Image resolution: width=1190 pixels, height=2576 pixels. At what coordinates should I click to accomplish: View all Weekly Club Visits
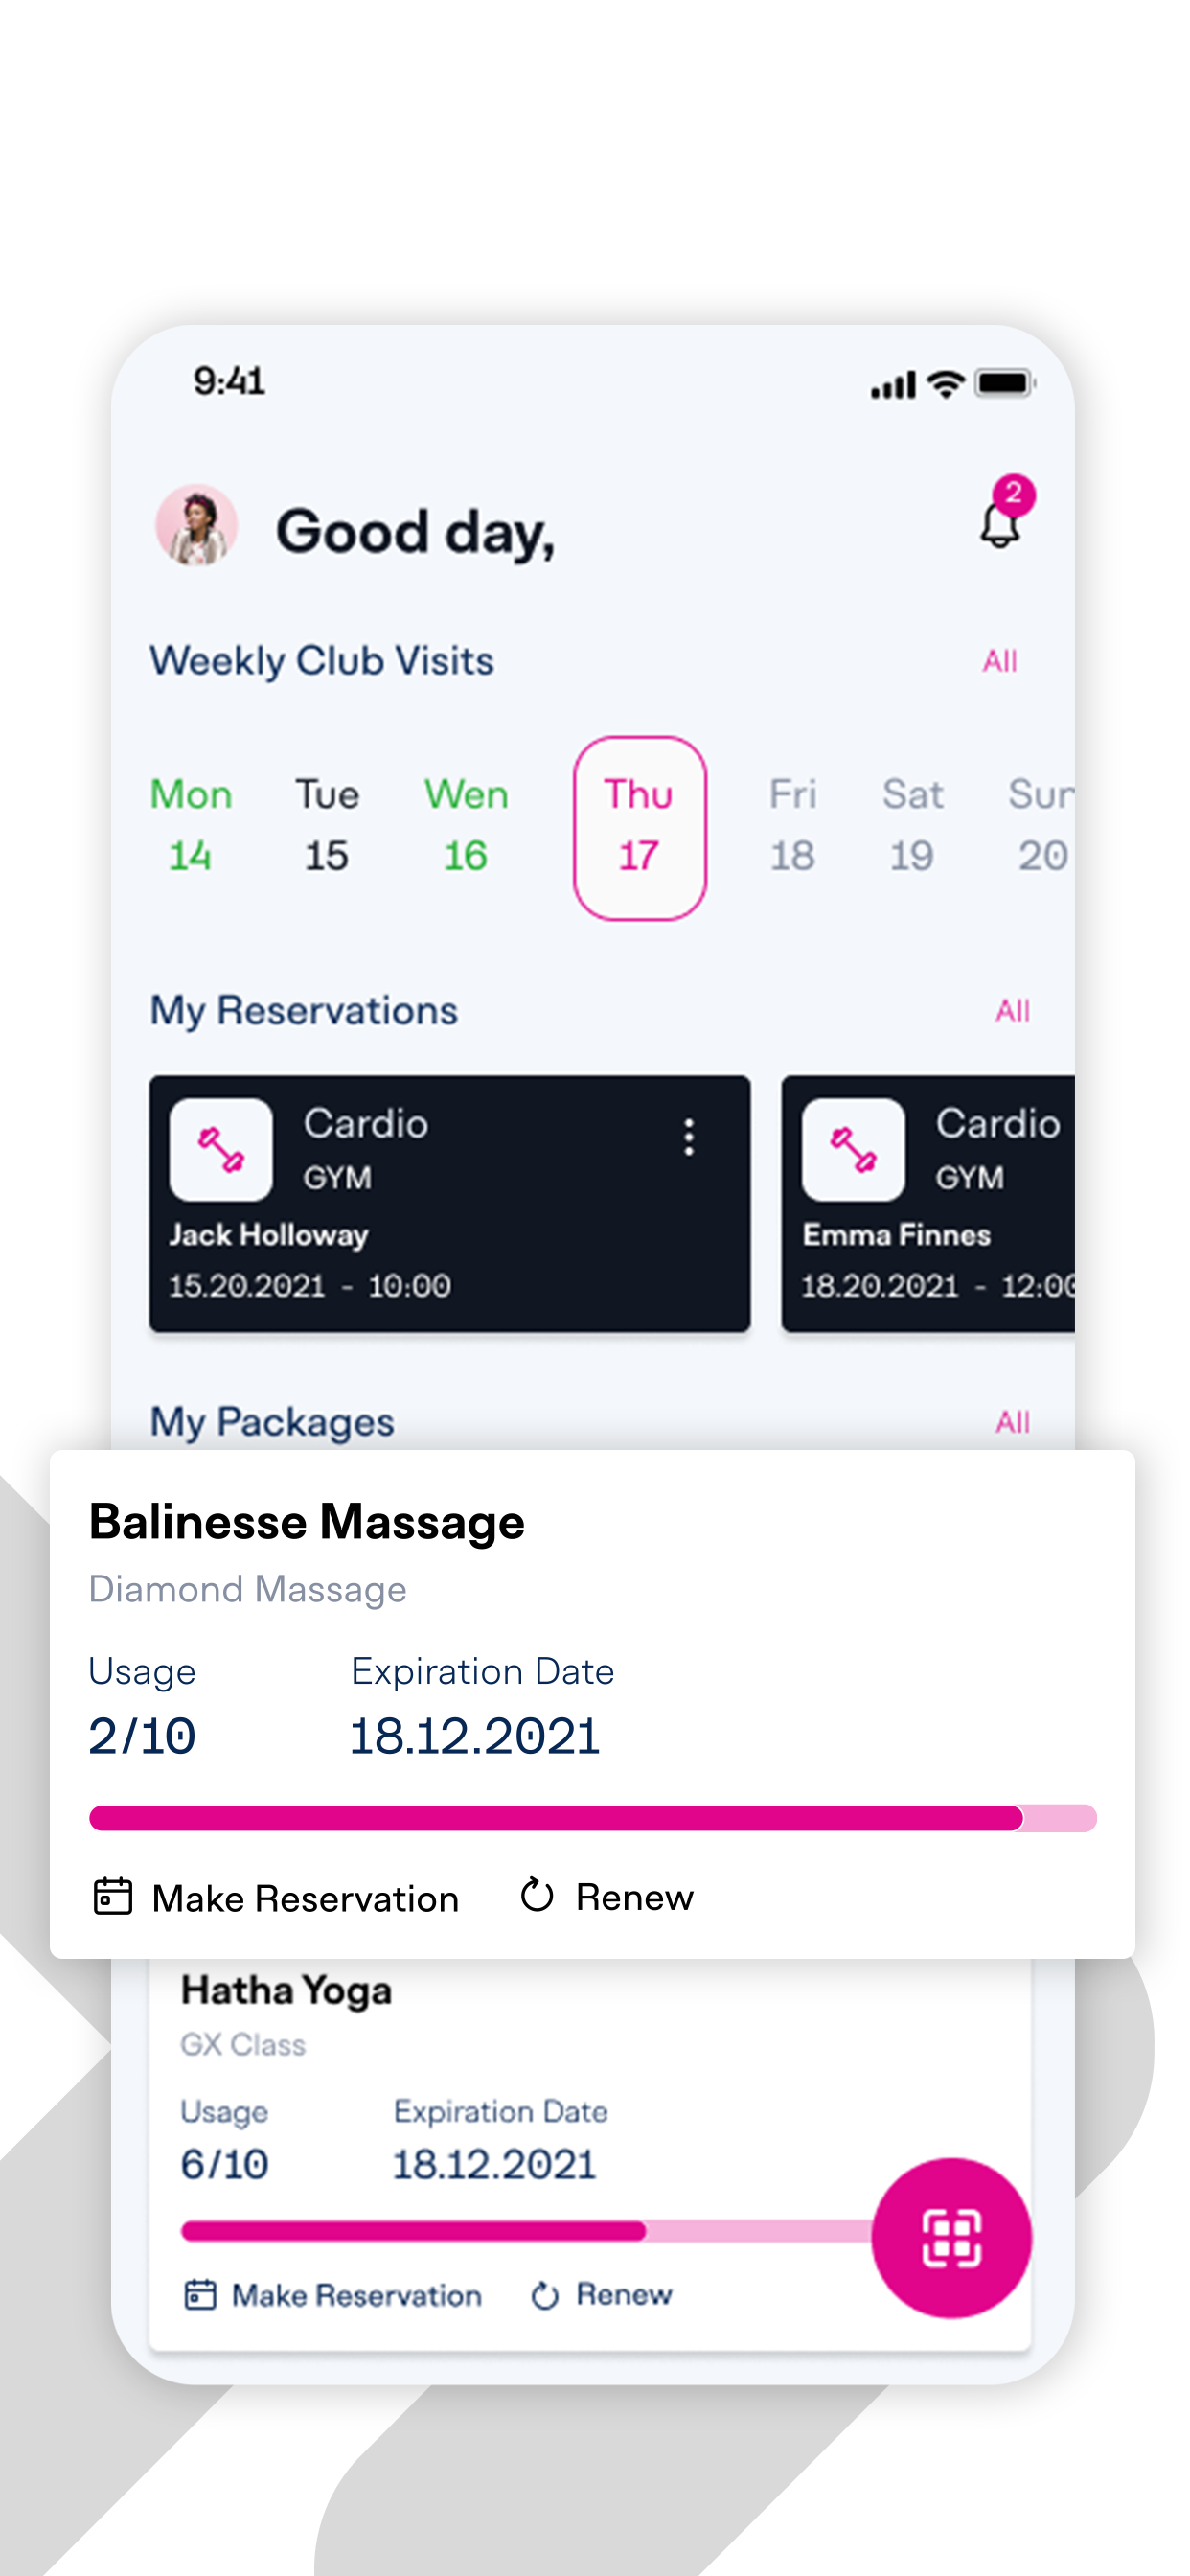coord(1000,661)
